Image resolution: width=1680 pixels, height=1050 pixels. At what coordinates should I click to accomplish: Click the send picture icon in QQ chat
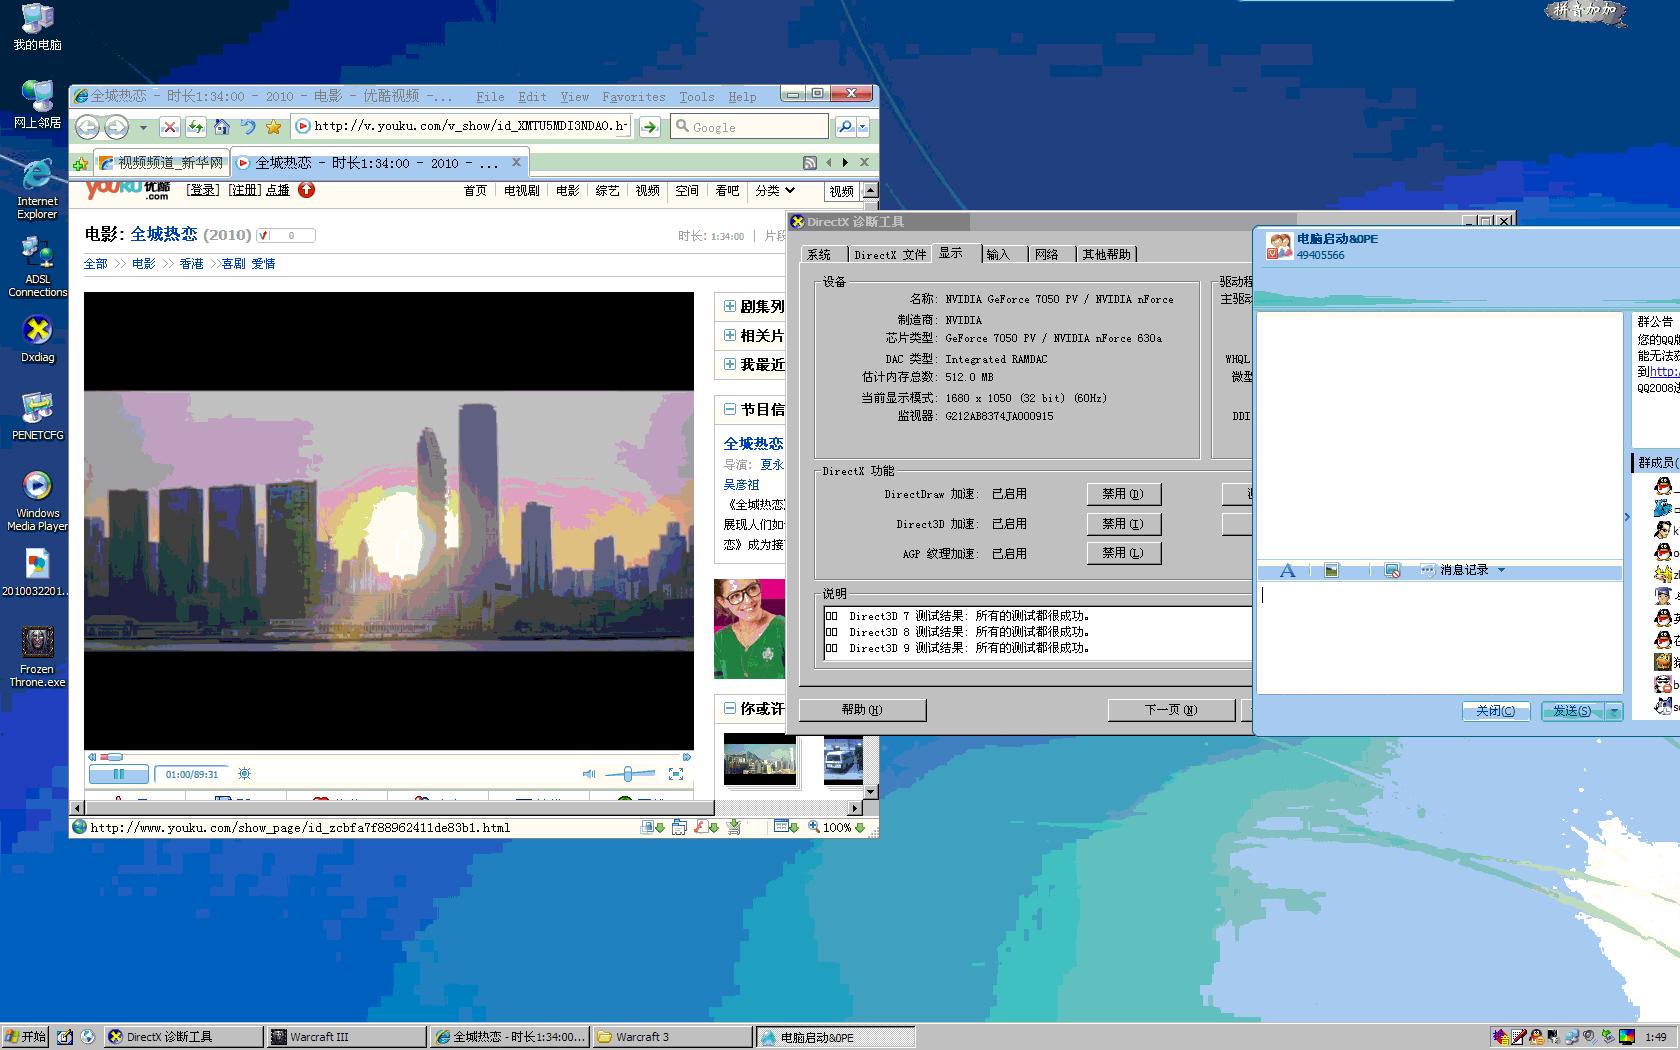pyautogui.click(x=1331, y=570)
